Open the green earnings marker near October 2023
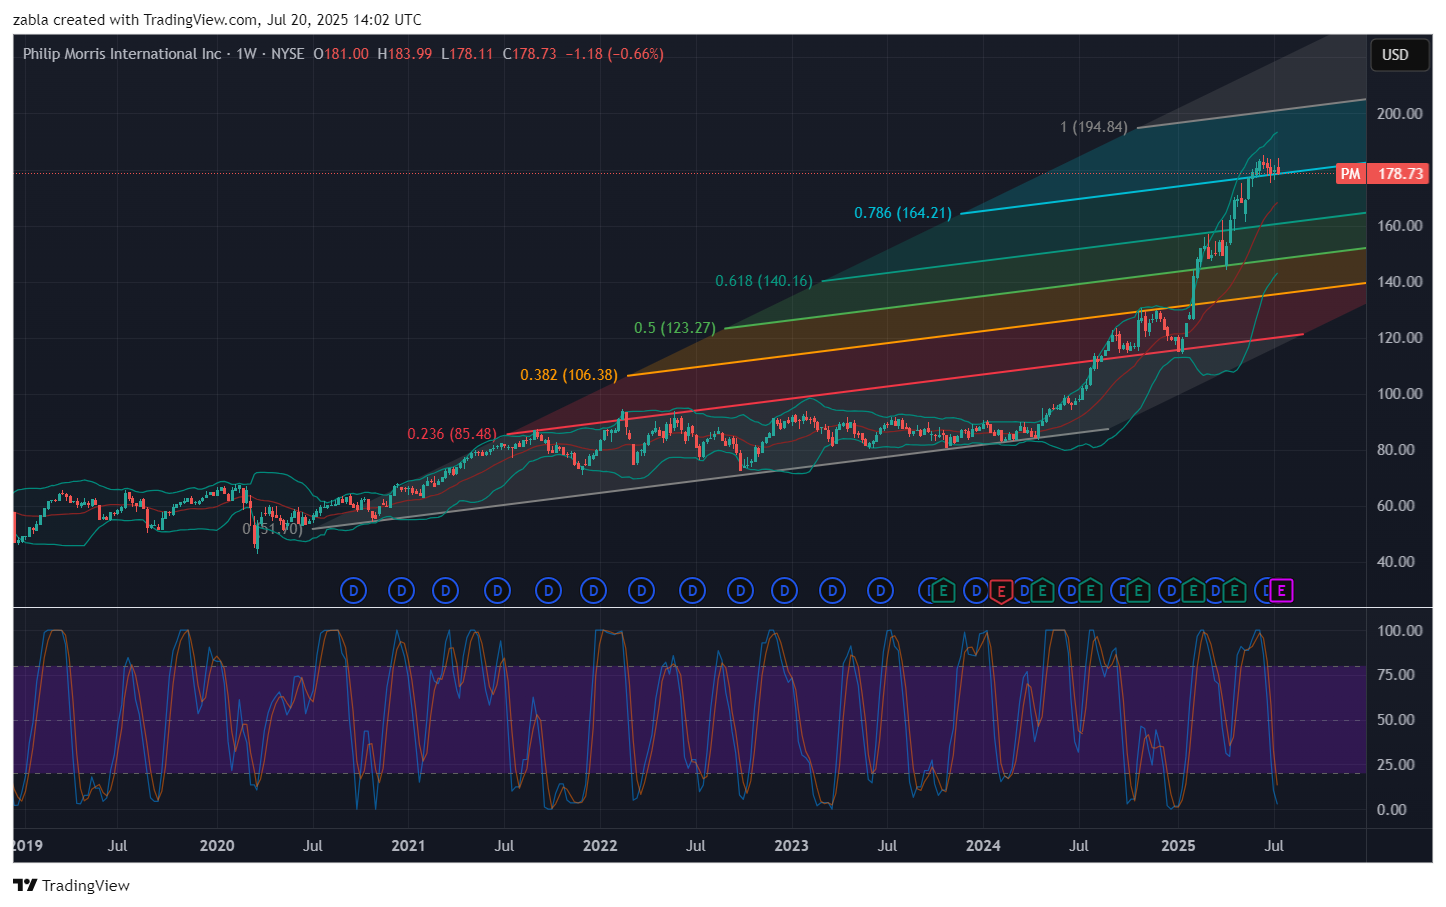 click(944, 590)
